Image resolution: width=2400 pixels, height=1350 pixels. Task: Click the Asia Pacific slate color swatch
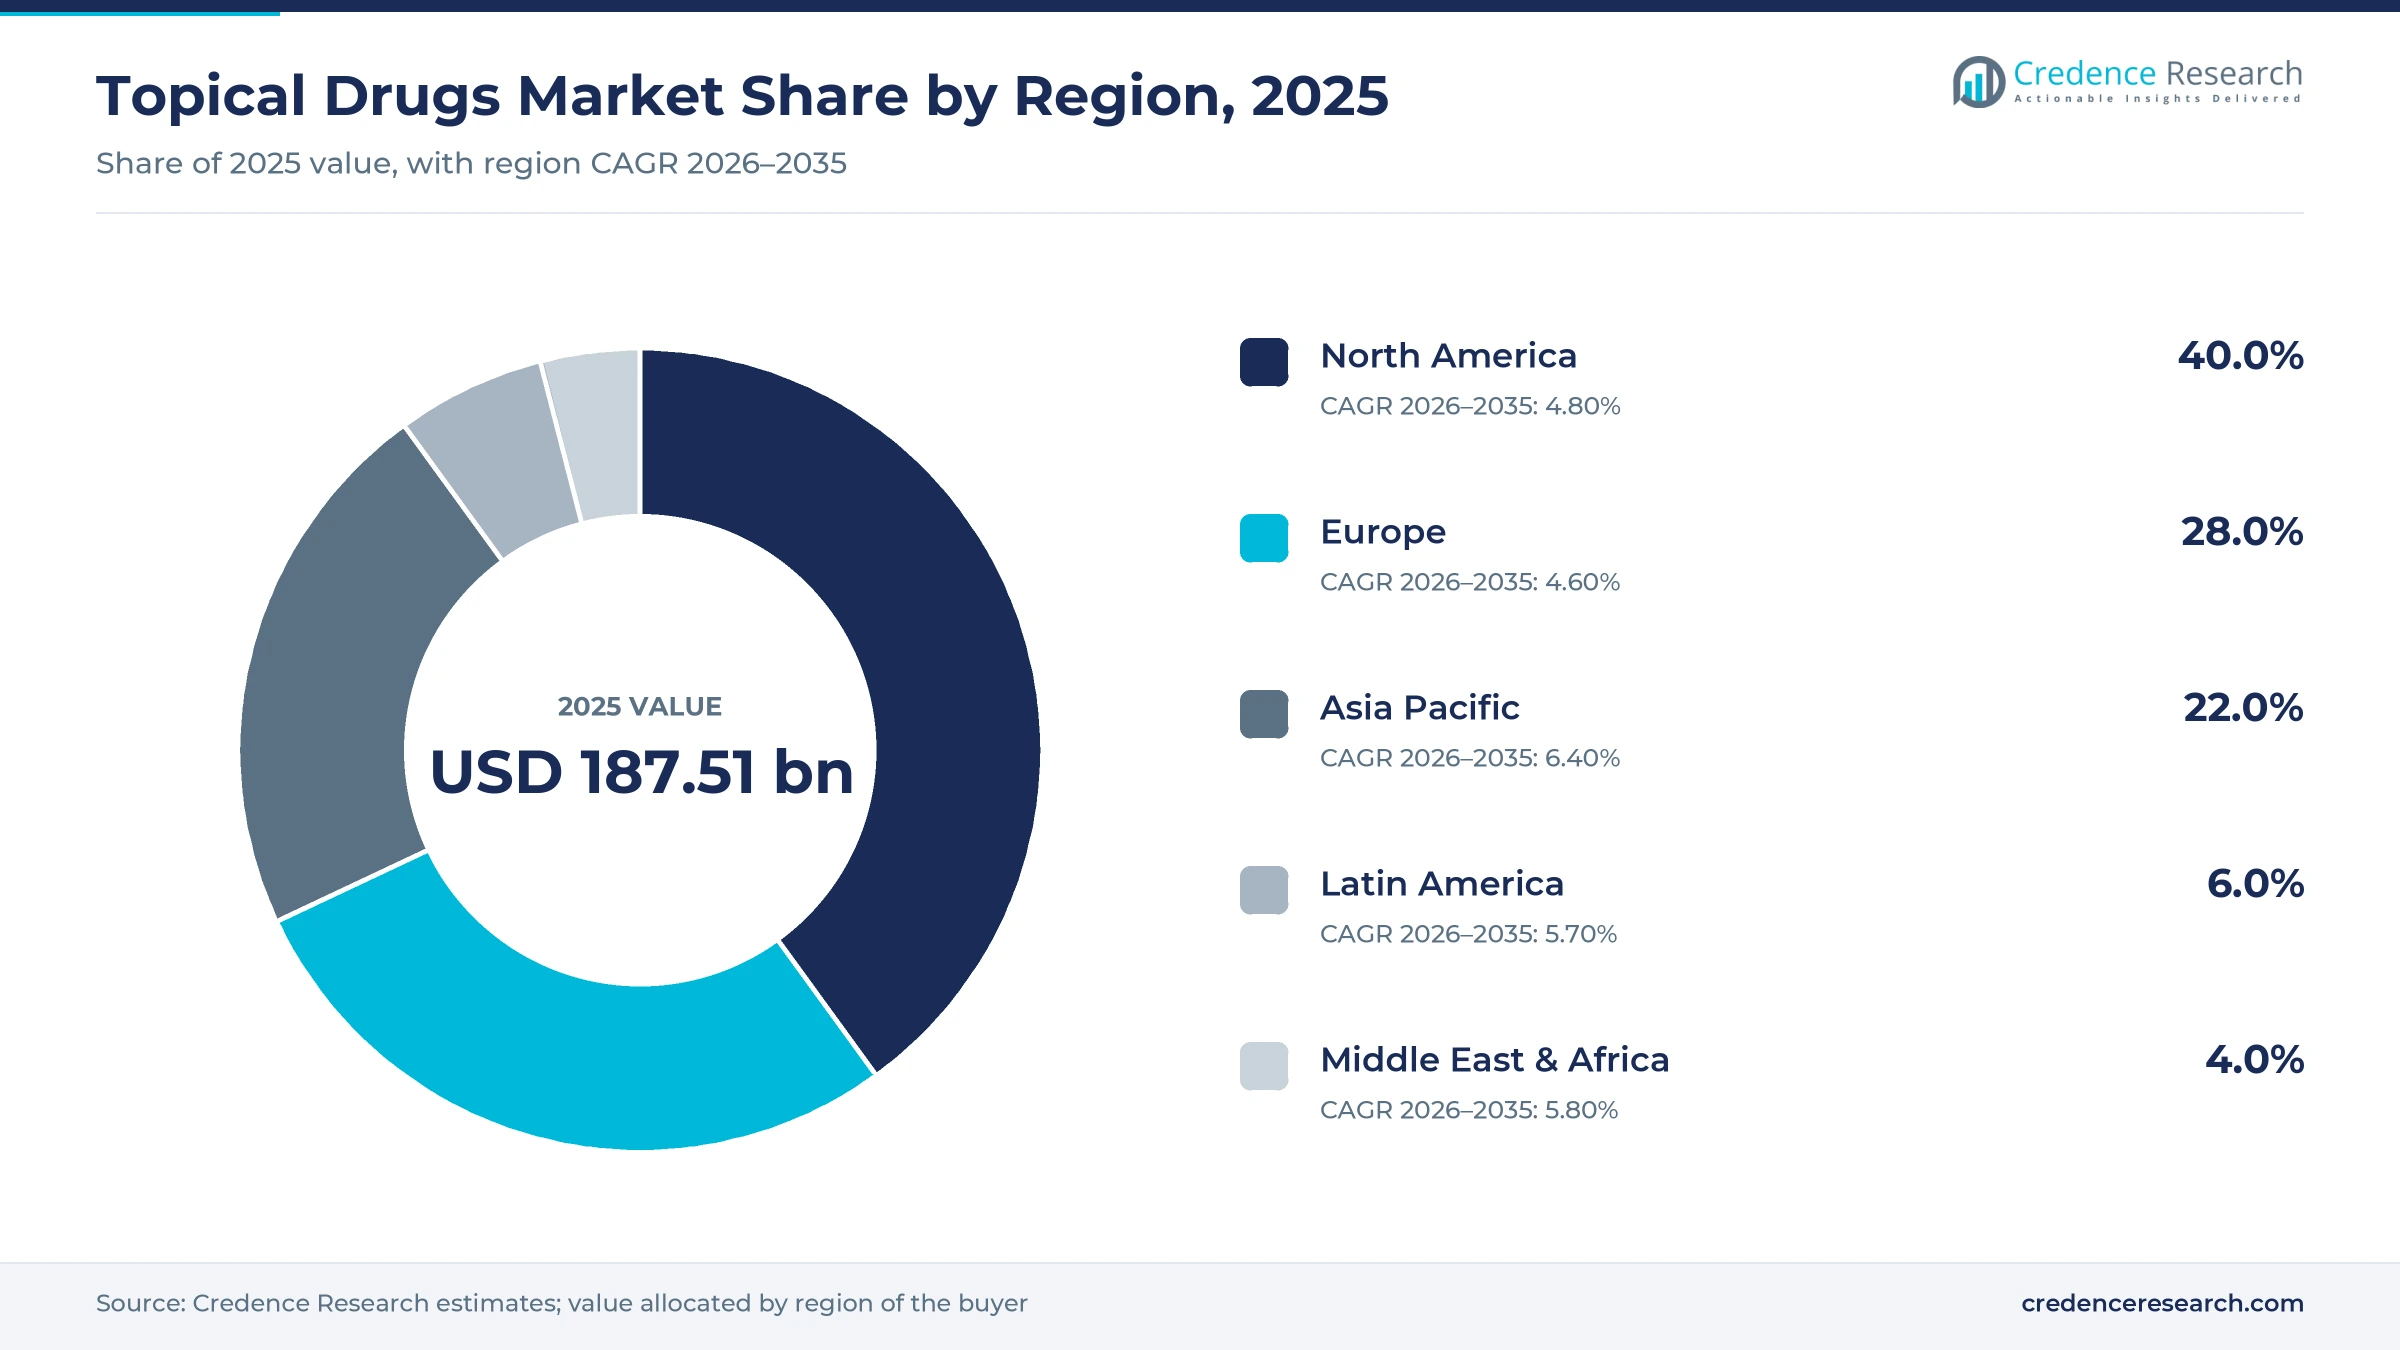(x=1264, y=714)
